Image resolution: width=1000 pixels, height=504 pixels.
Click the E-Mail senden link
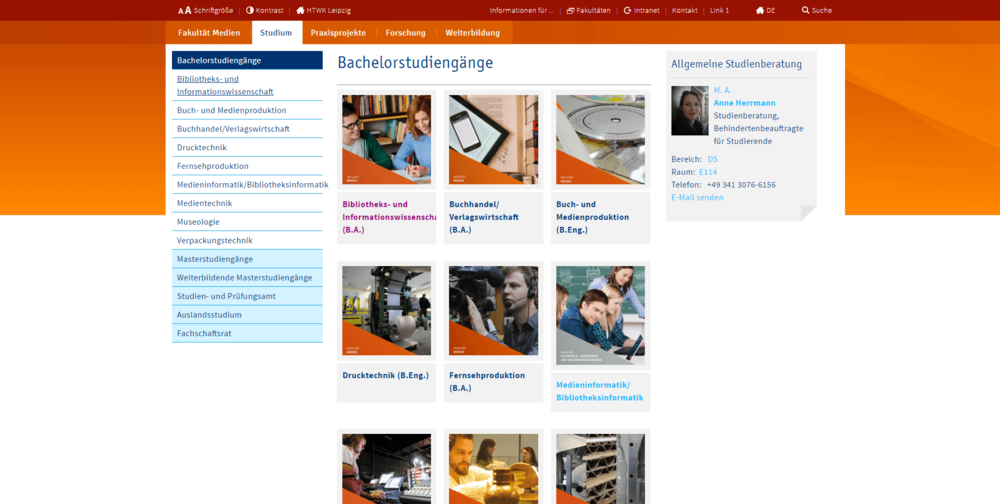pos(697,197)
